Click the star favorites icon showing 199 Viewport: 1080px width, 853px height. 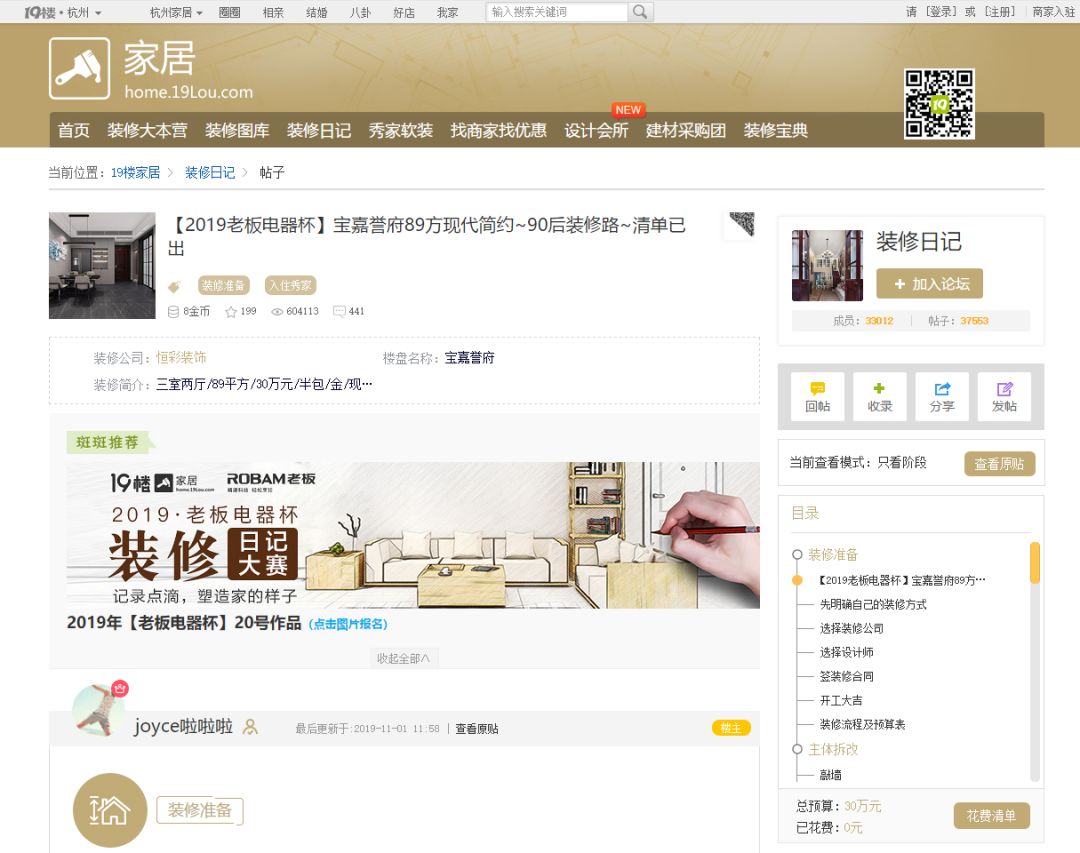pyautogui.click(x=231, y=312)
